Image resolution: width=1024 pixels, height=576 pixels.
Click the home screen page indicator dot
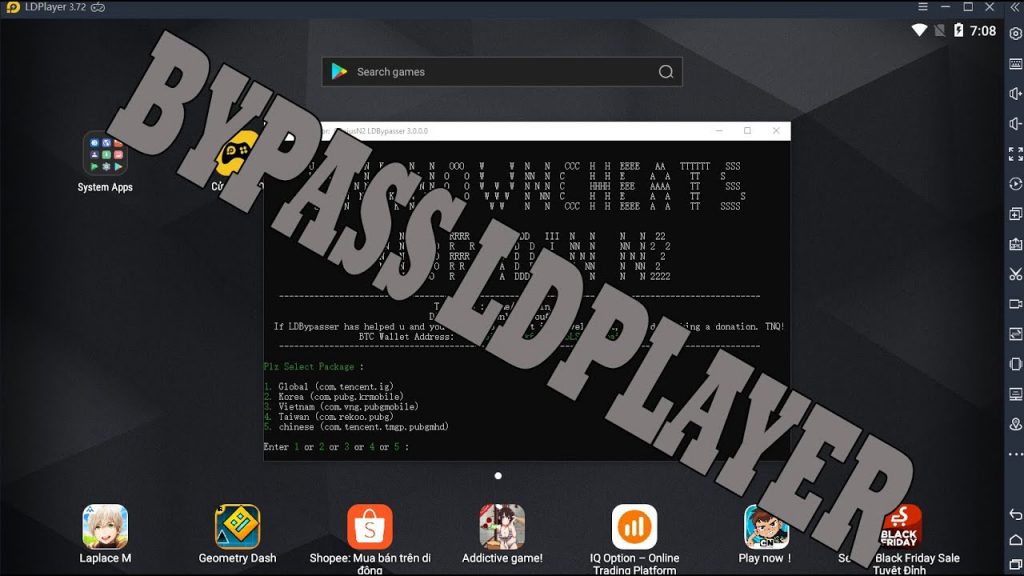[x=498, y=475]
